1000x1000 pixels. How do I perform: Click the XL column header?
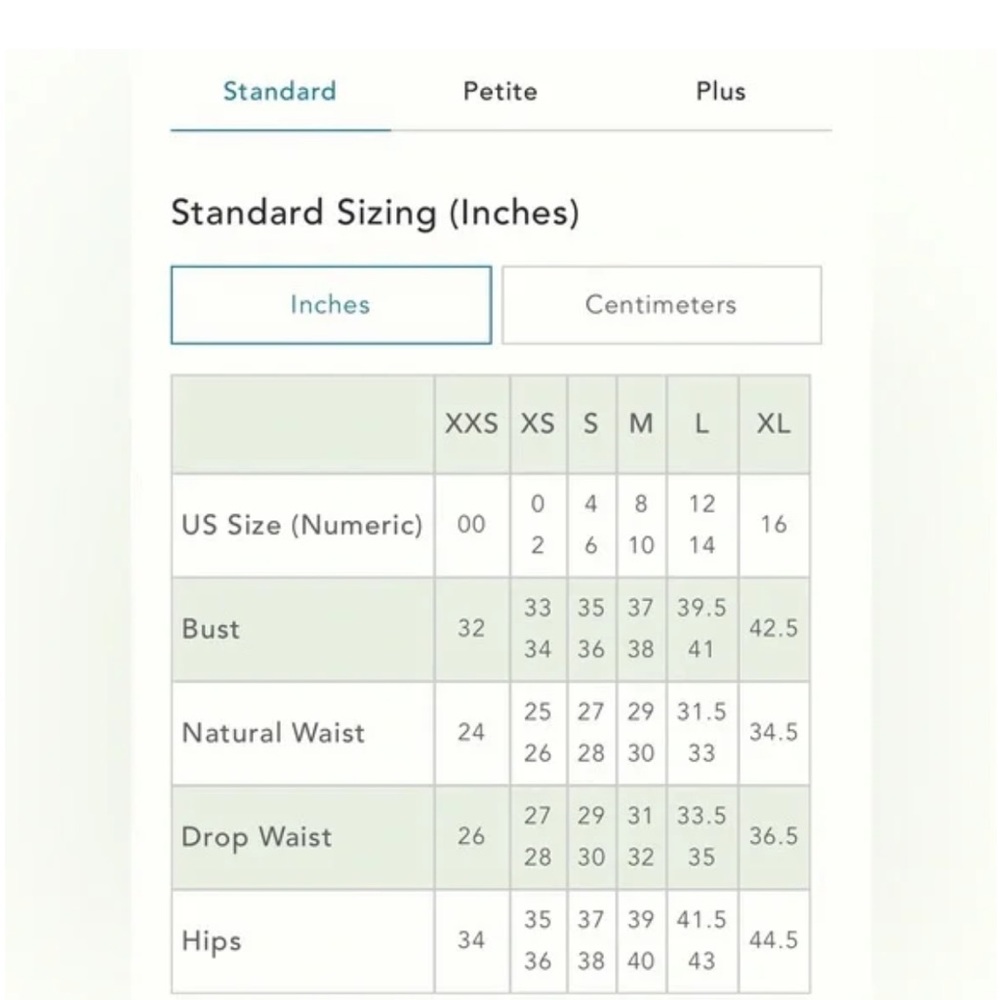point(774,424)
